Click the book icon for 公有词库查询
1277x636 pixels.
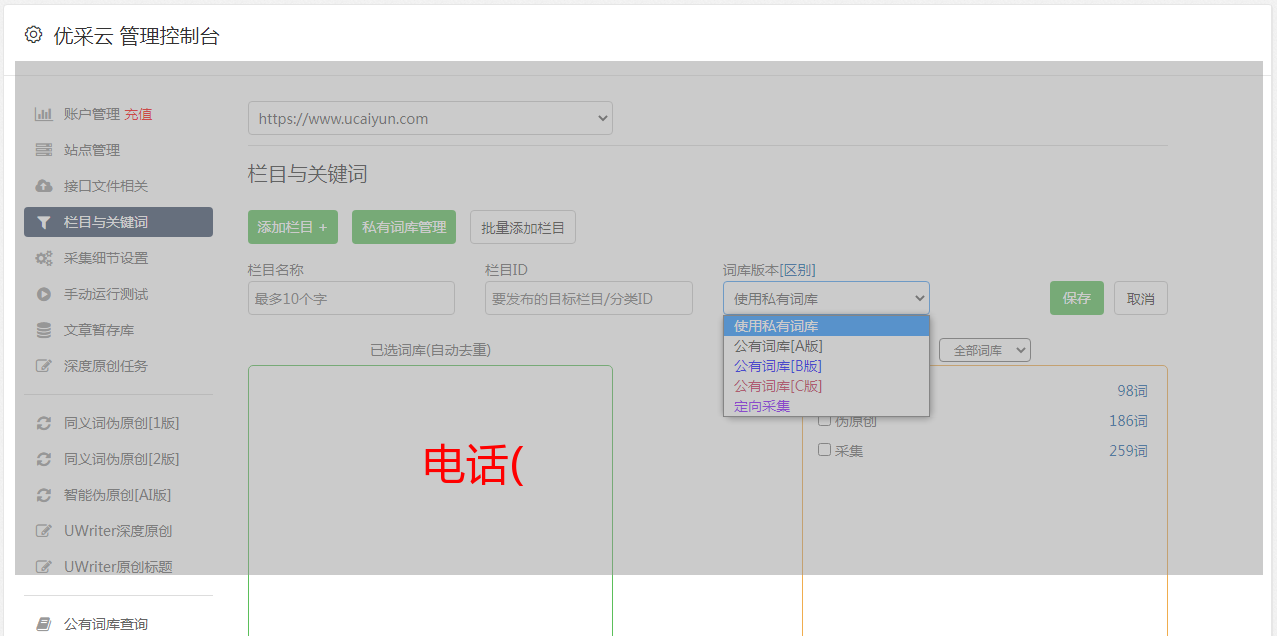43,624
